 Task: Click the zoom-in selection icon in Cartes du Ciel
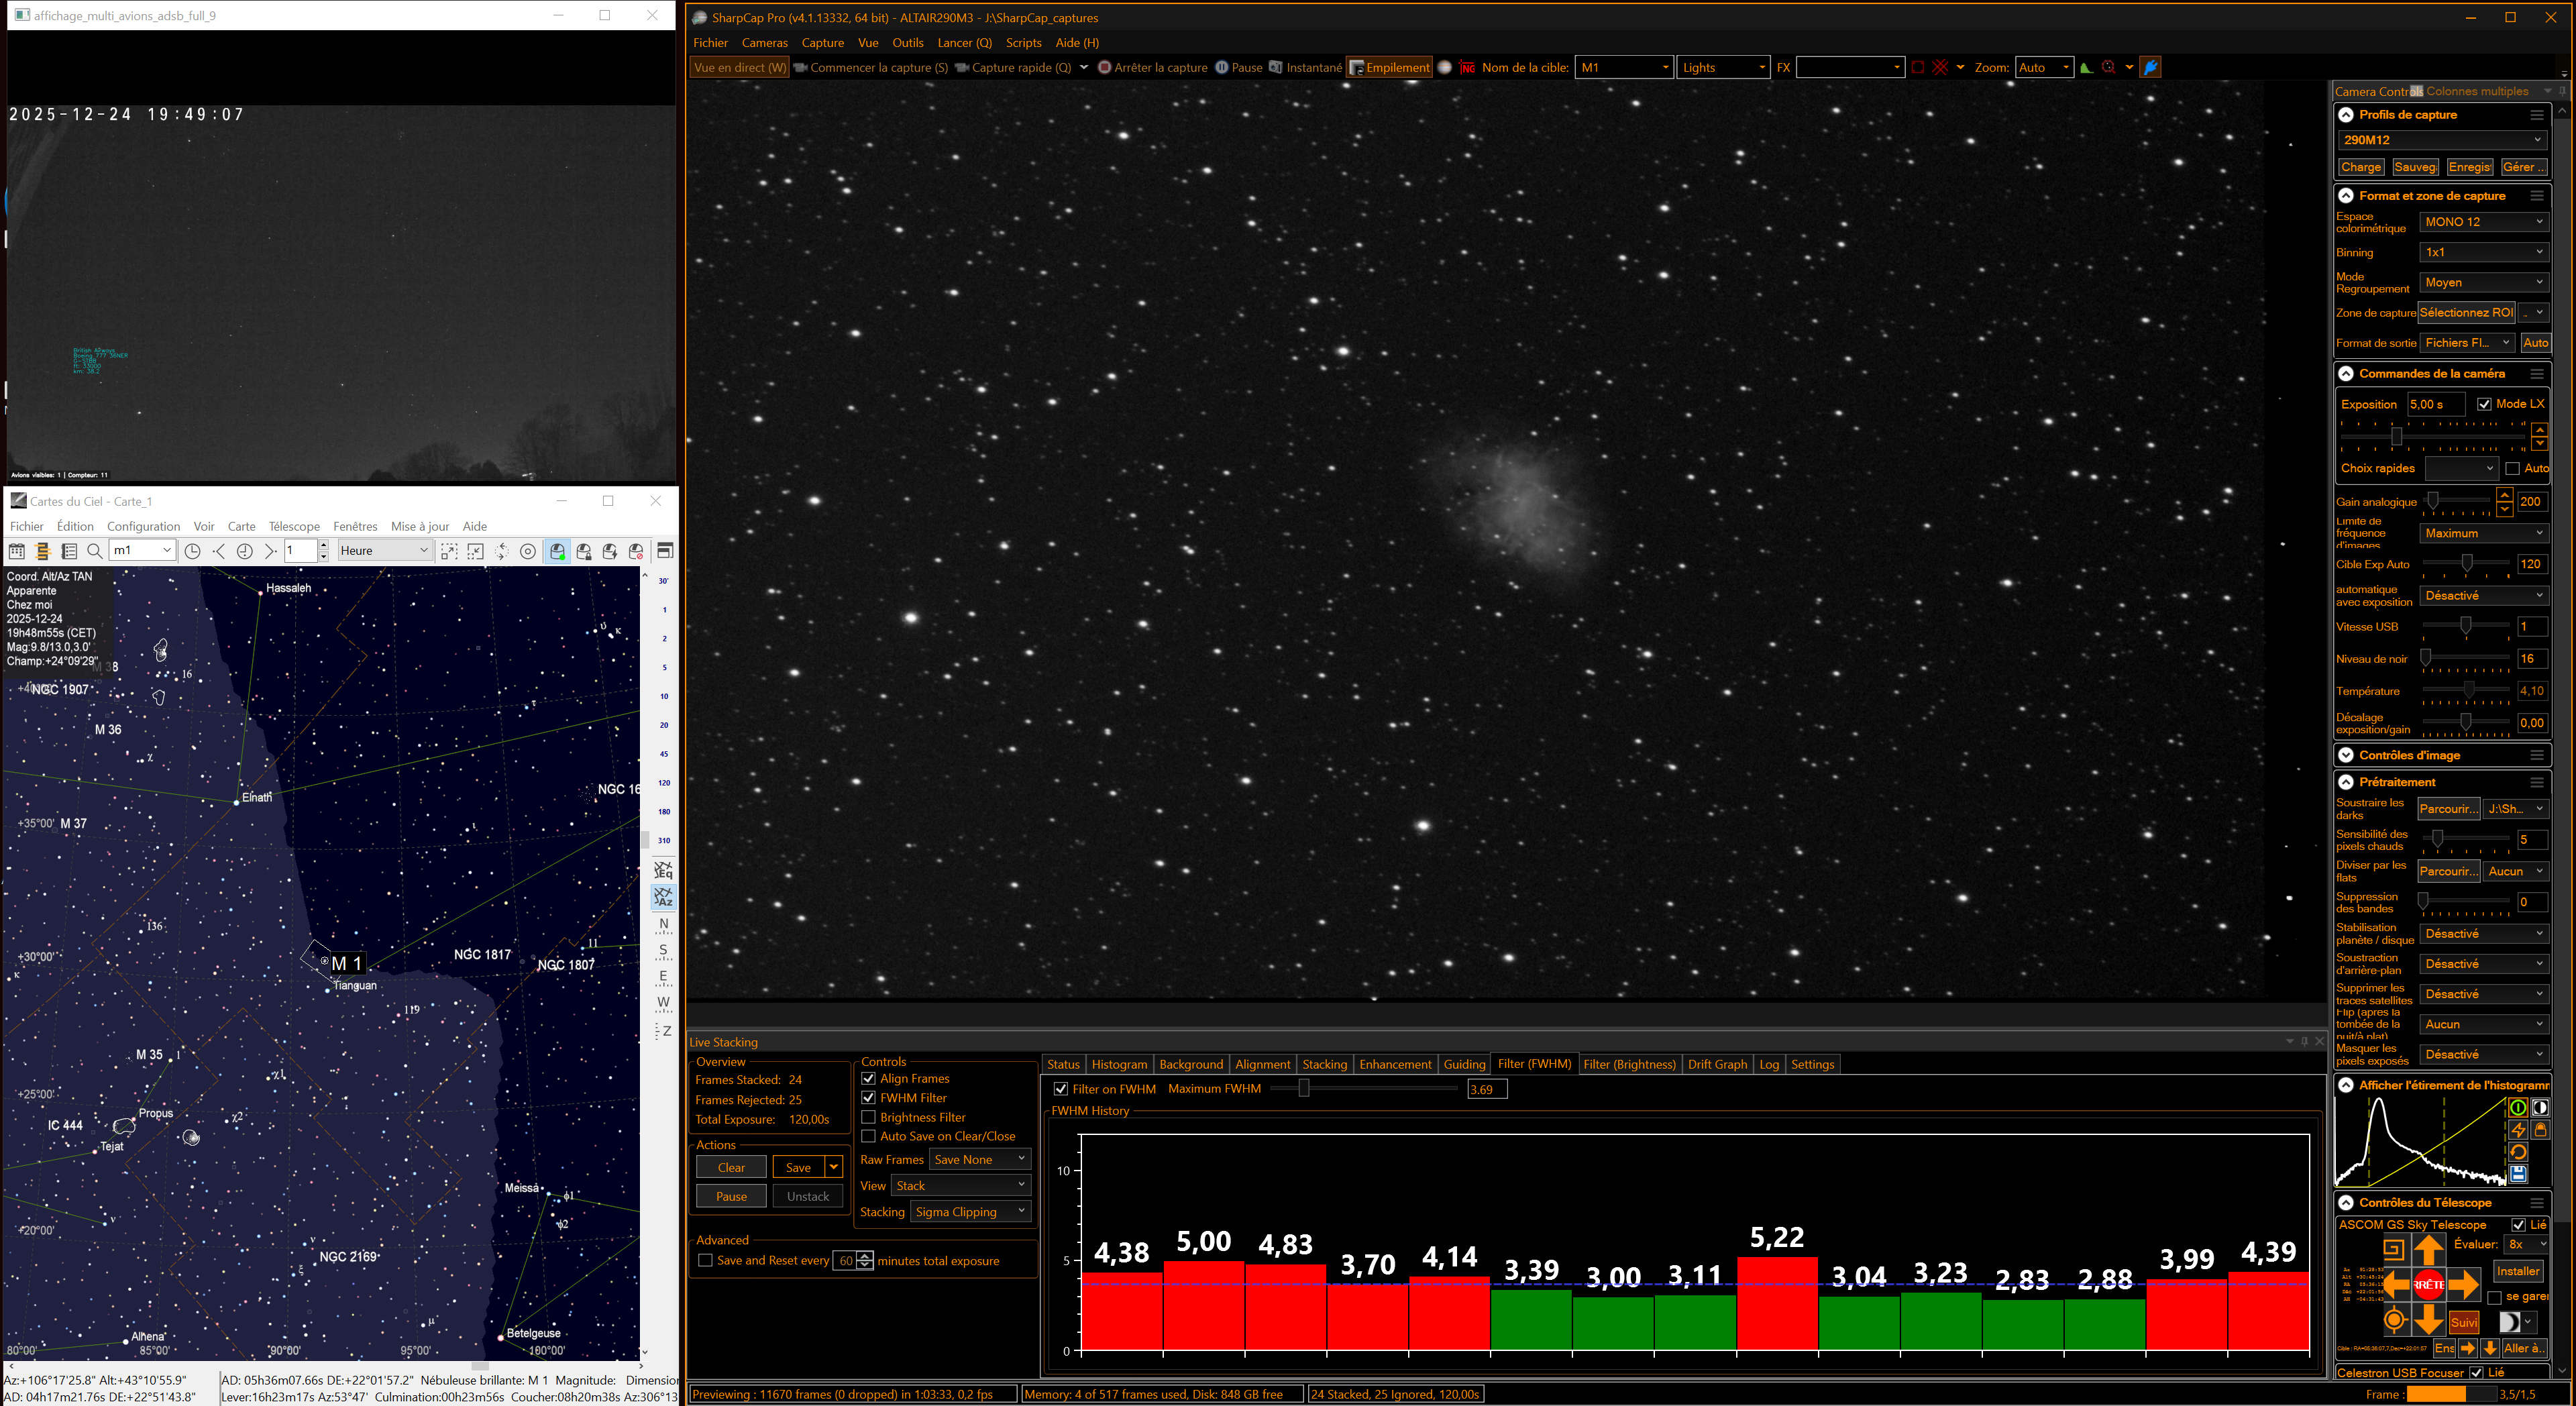click(x=449, y=551)
